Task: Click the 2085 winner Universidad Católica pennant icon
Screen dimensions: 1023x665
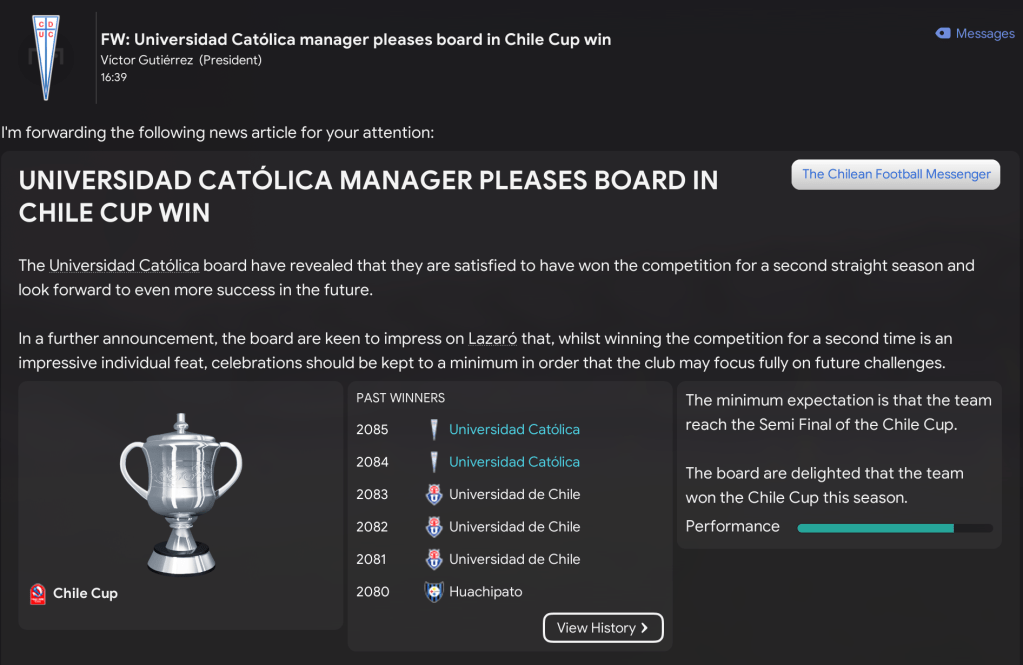Action: tap(433, 430)
